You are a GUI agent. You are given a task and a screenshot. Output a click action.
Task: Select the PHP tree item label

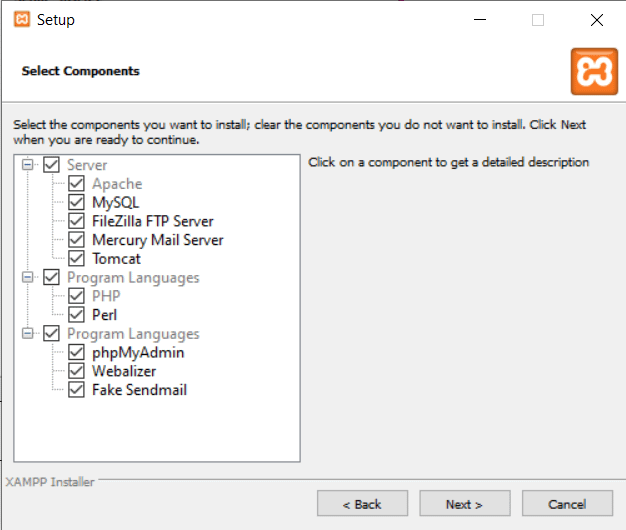[x=106, y=296]
